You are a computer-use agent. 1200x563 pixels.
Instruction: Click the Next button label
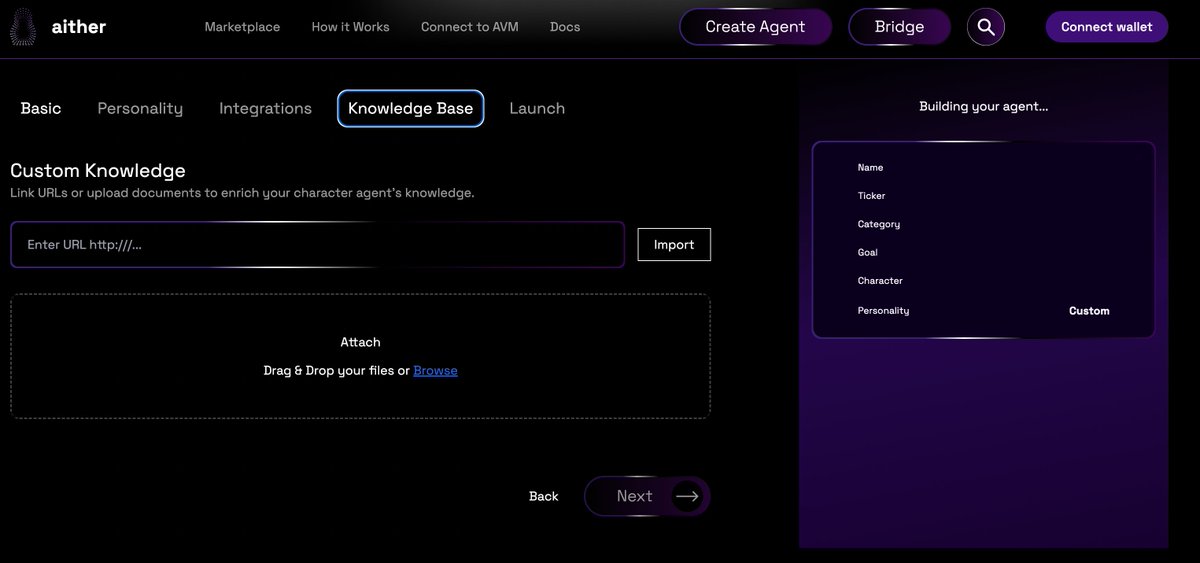634,496
